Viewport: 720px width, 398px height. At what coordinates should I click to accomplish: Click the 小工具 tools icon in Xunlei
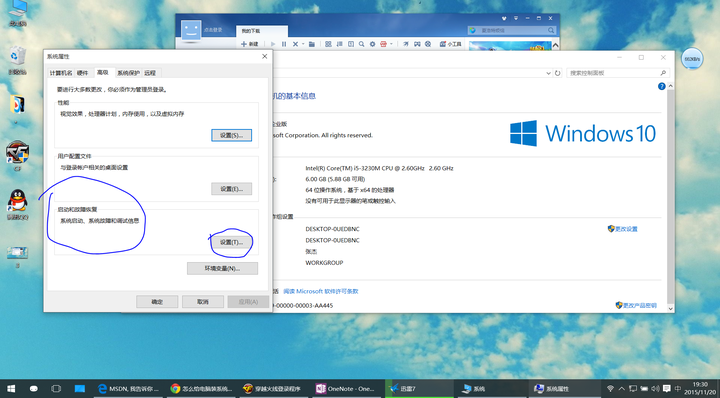450,44
